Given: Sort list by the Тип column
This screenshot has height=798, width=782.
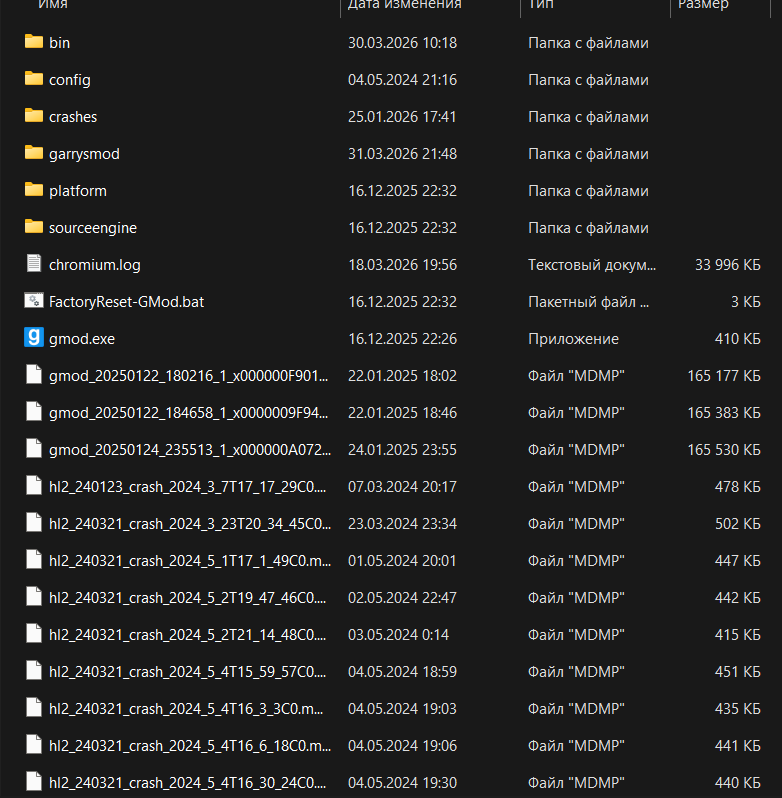Looking at the screenshot, I should point(540,5).
